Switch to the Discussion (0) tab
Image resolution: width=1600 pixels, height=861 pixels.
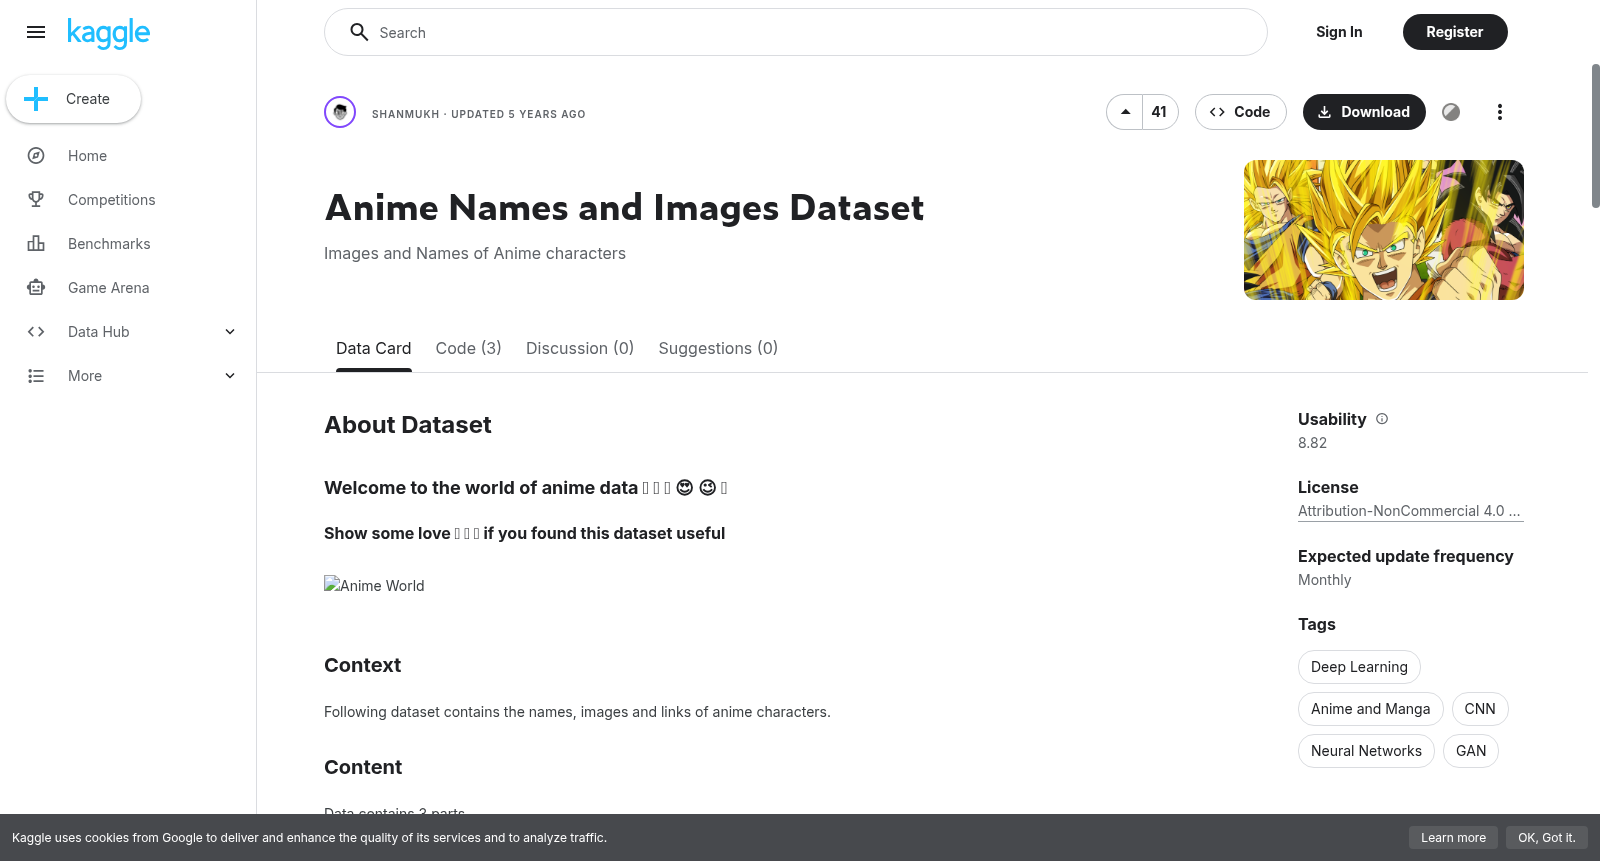tap(580, 348)
